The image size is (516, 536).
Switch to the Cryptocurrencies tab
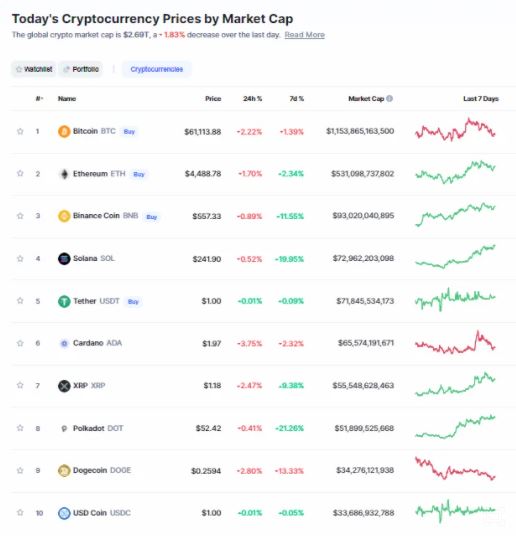(x=157, y=69)
